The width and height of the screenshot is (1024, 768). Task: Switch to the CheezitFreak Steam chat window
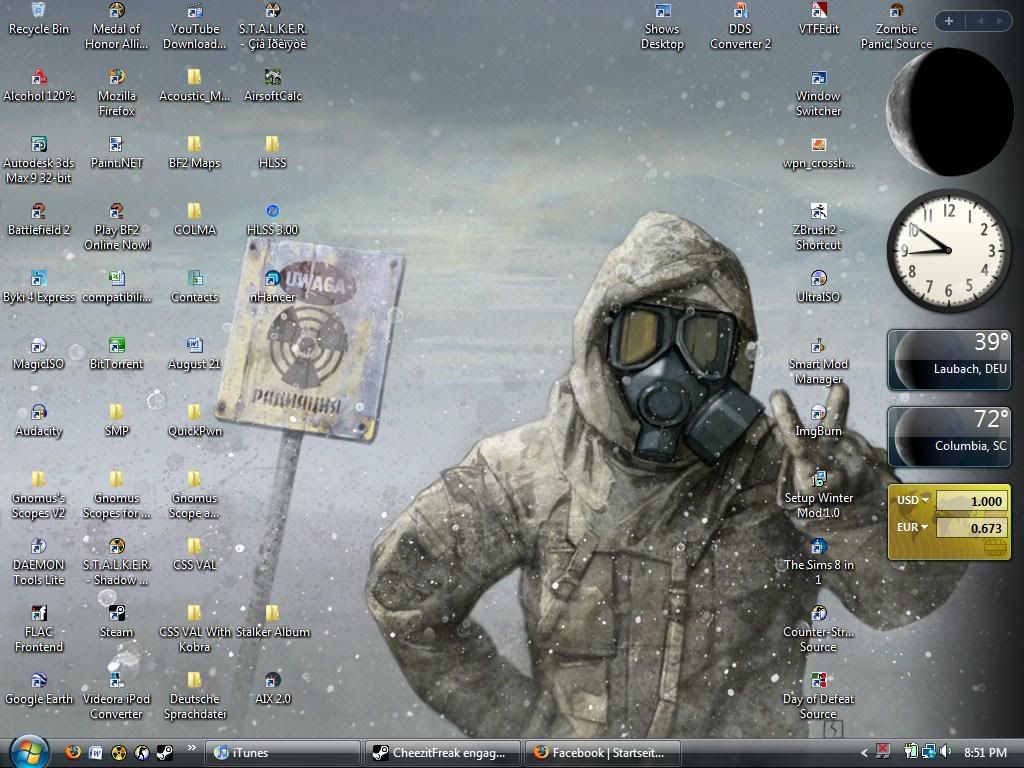pos(442,752)
